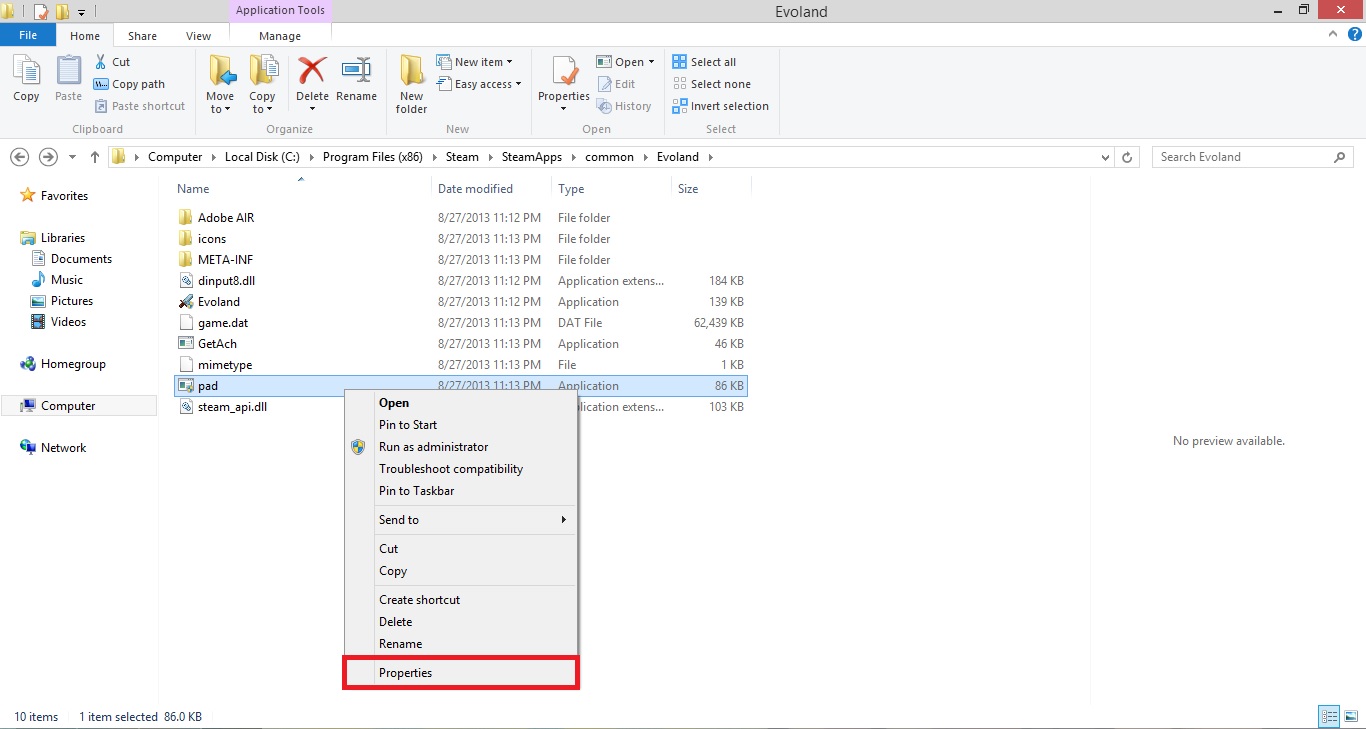Click the ribbon Properties checkmark icon
The image size is (1366, 729).
tap(564, 72)
